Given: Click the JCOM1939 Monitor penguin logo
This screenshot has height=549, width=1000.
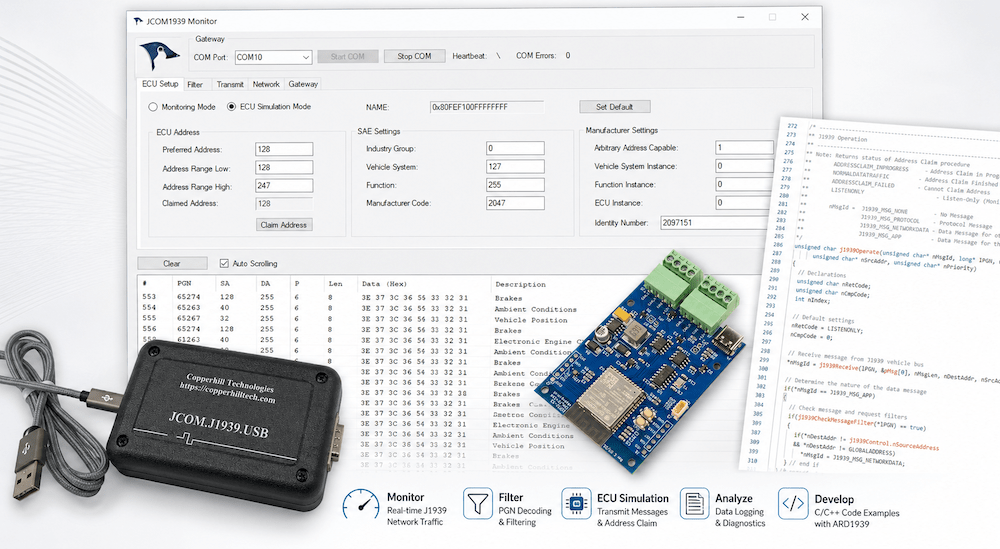Looking at the screenshot, I should pyautogui.click(x=159, y=55).
